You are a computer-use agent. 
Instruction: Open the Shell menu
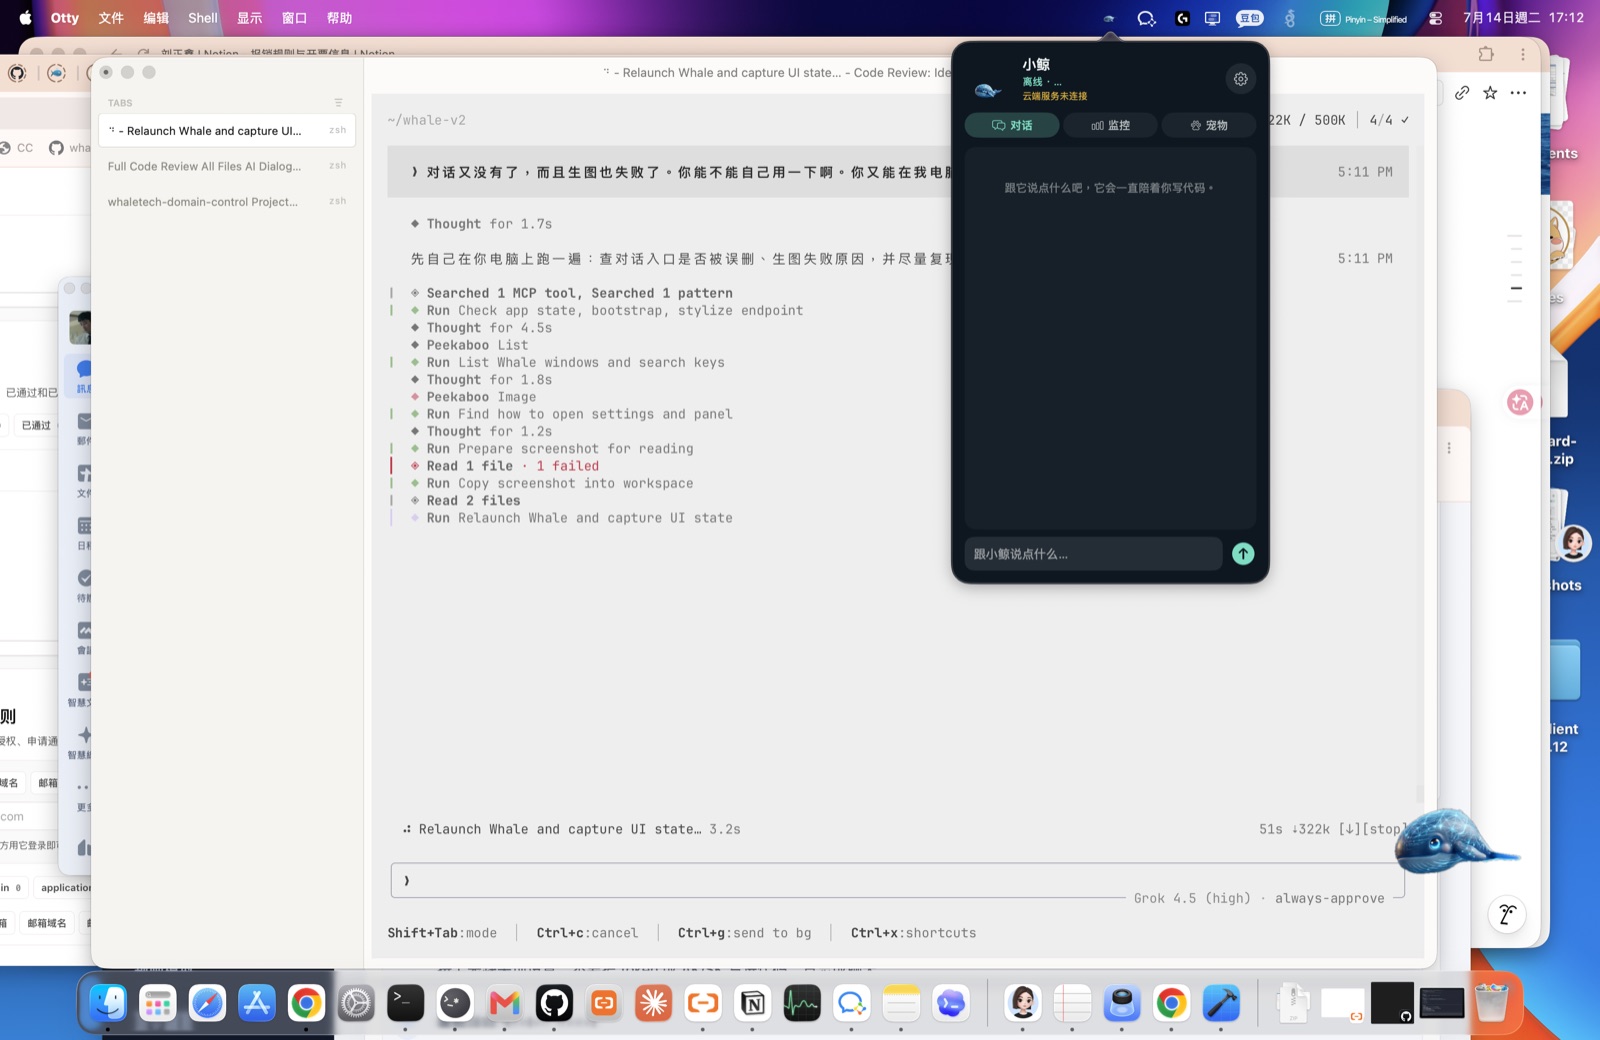click(203, 18)
